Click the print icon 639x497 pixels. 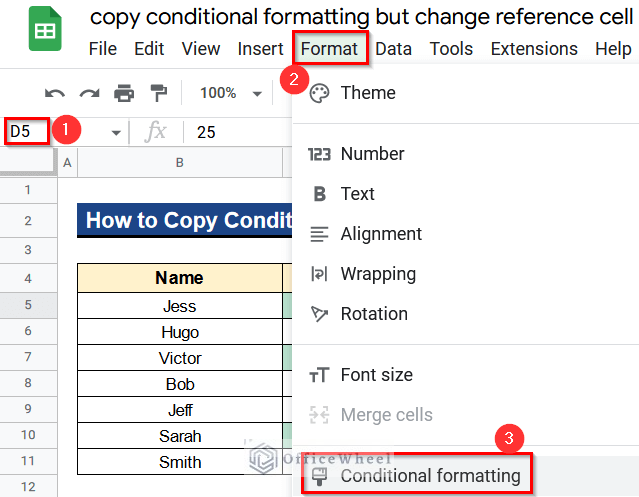124,93
